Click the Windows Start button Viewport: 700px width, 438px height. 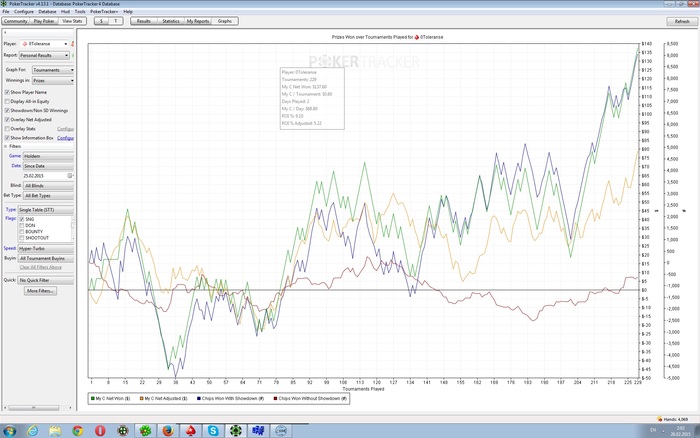tap(11, 430)
